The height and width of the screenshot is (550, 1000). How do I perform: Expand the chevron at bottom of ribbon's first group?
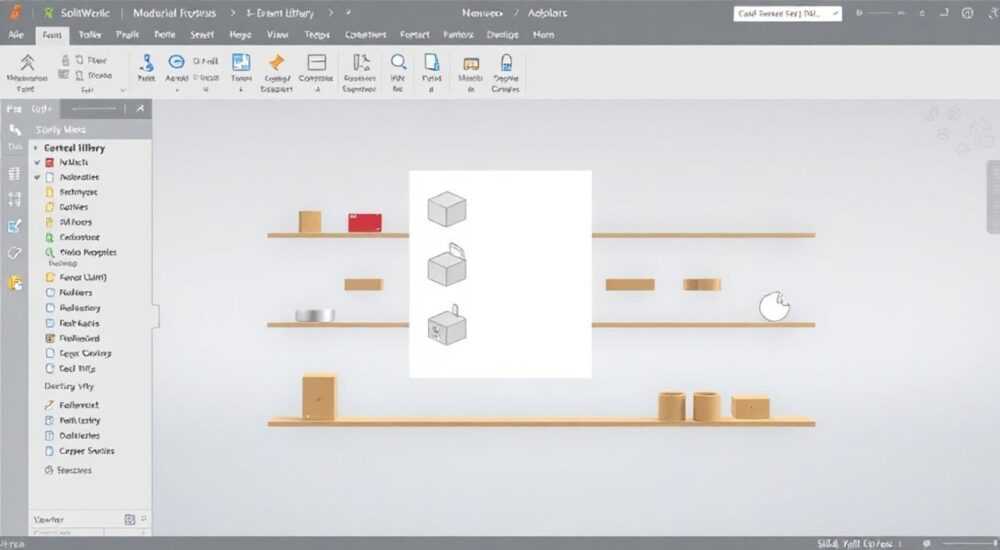[123, 91]
